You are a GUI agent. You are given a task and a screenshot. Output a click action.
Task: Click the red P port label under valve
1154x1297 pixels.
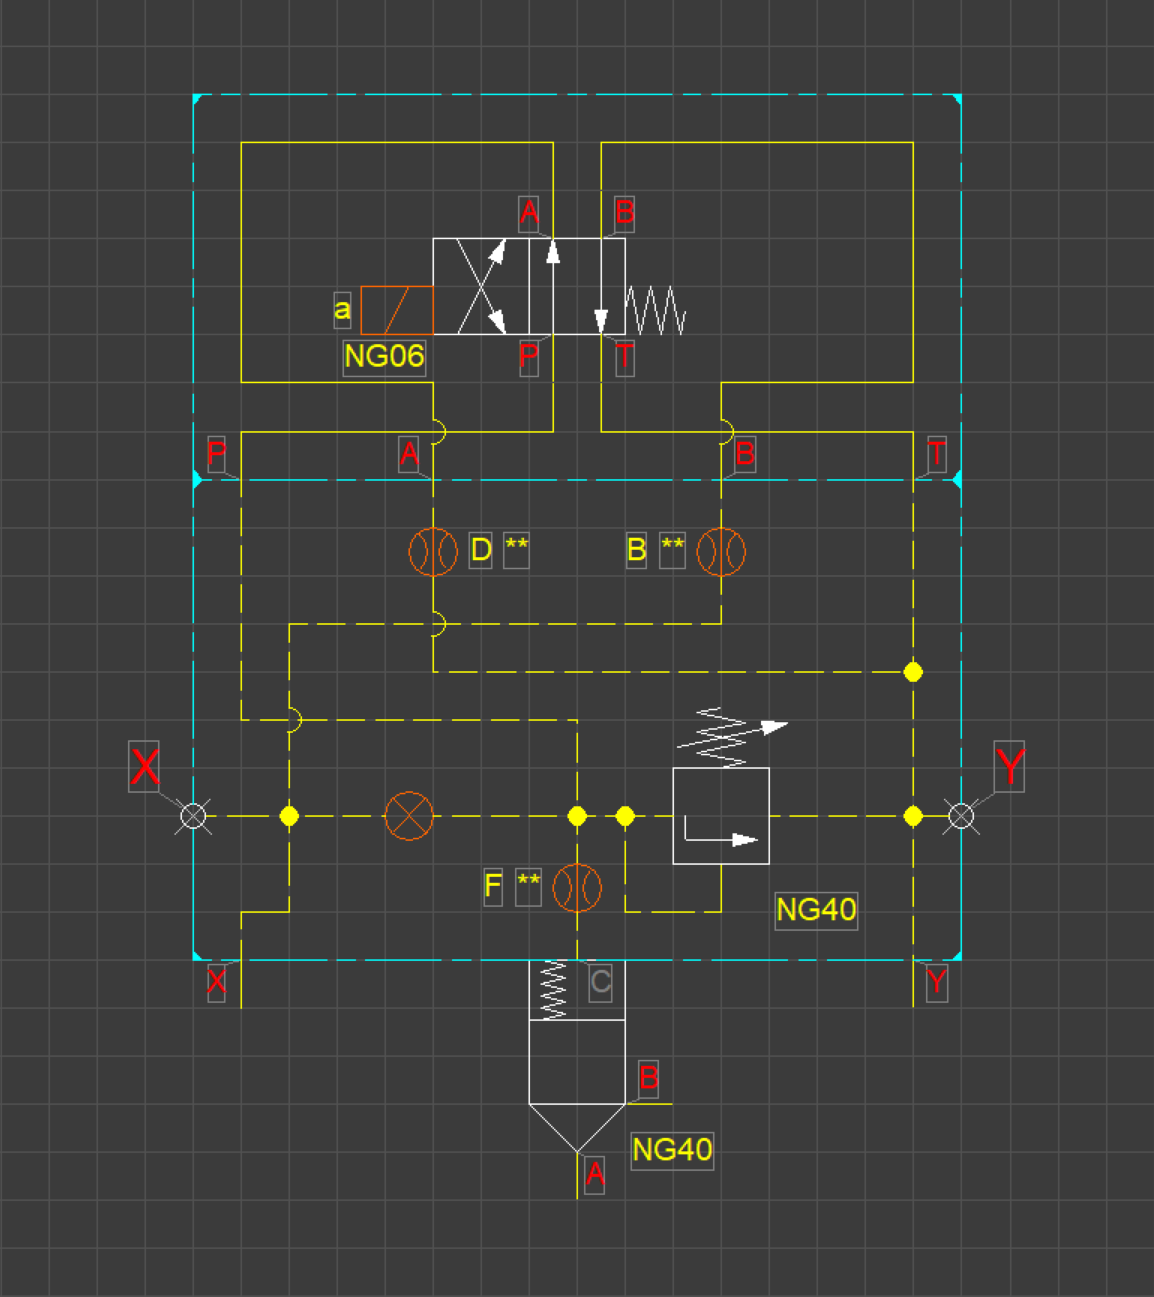pos(529,357)
